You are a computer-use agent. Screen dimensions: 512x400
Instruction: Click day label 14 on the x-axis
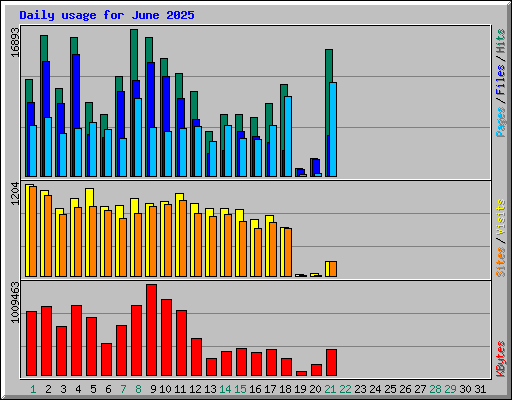tap(225, 389)
